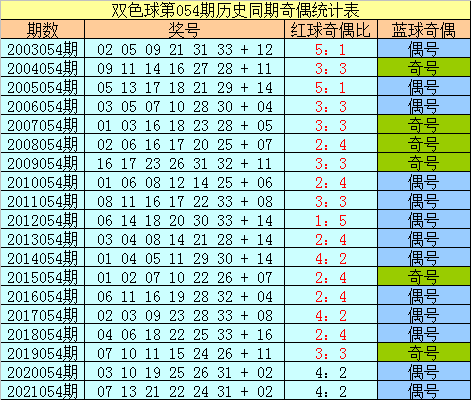Click the 3:3 ratio in row 2004054期
The image size is (471, 400).
click(x=331, y=68)
